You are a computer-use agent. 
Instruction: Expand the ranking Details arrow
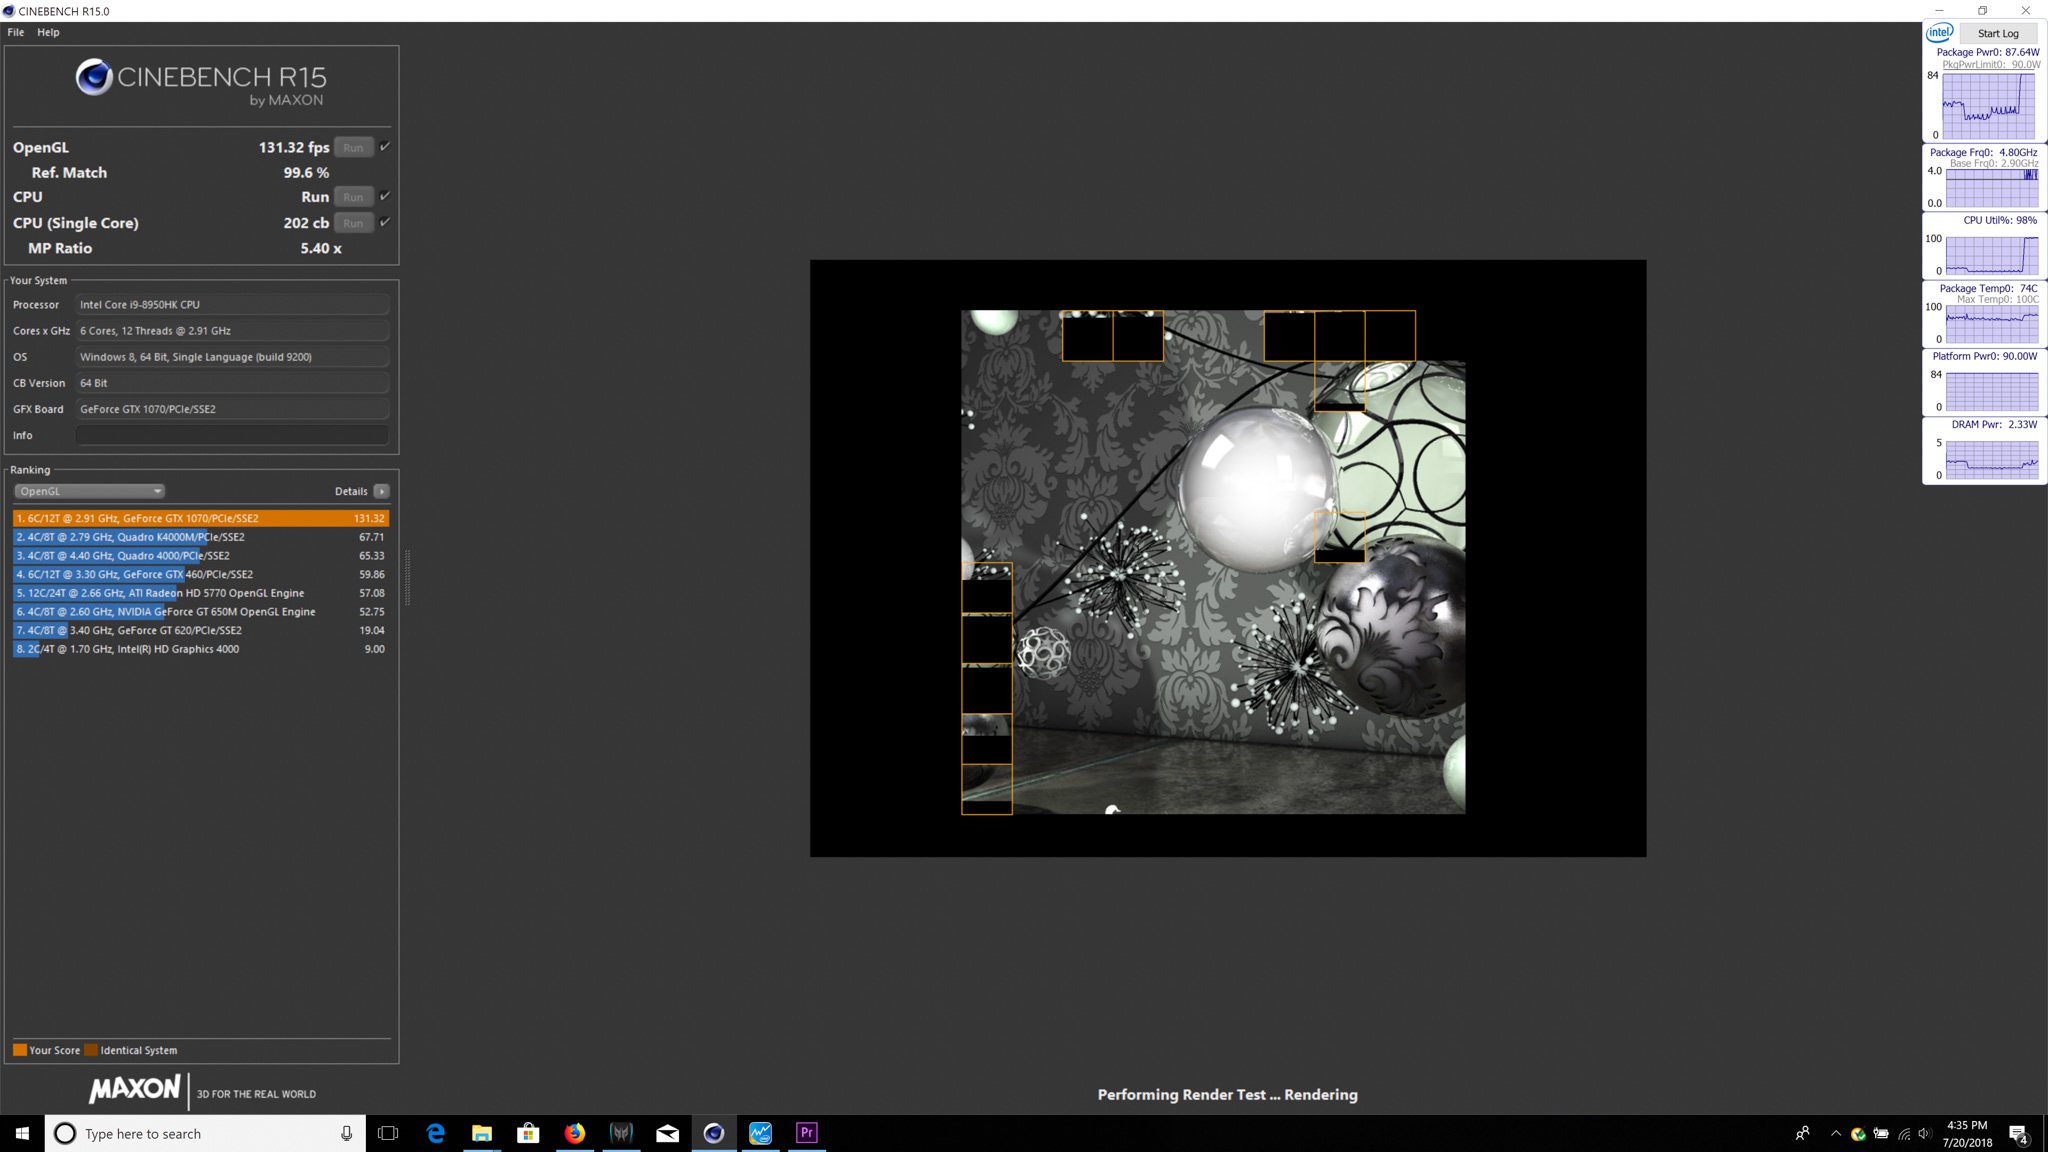coord(381,491)
